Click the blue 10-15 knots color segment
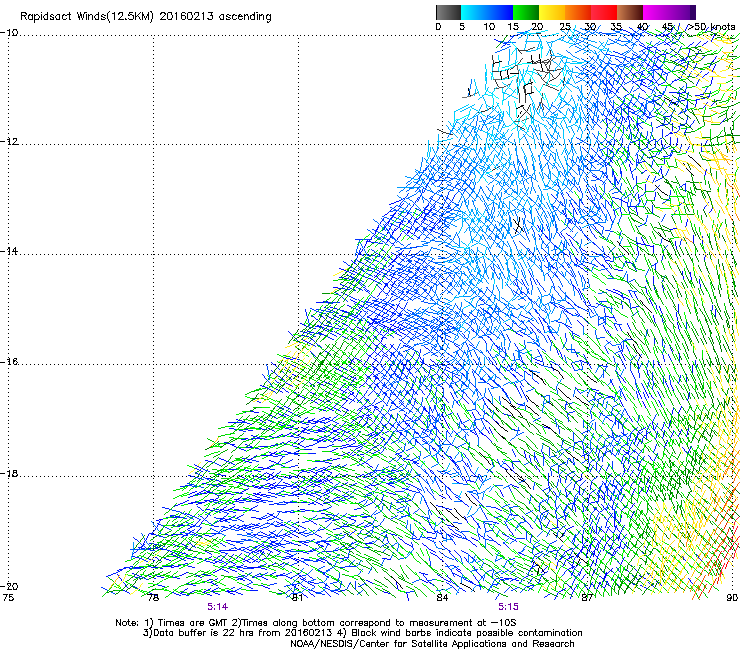 (x=500, y=12)
